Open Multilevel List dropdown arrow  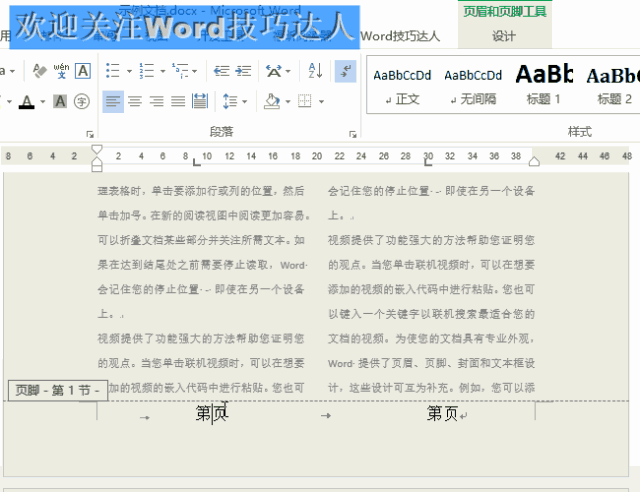(194, 71)
